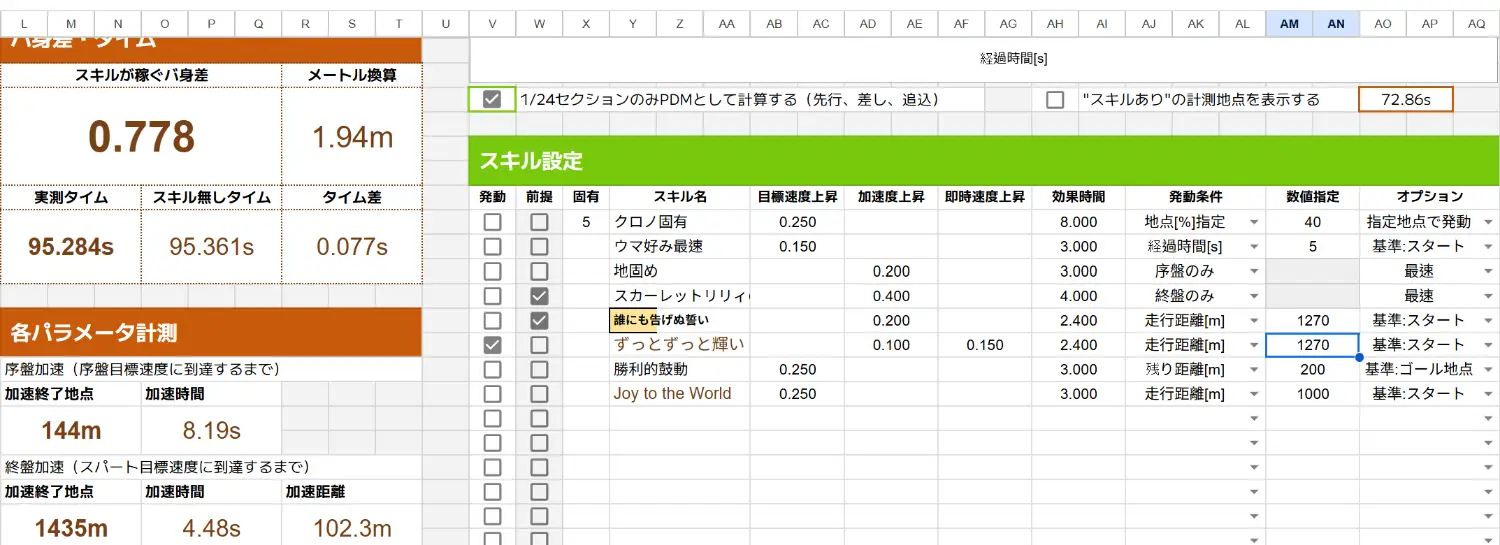This screenshot has height=545, width=1500.
Task: Expand the 経過時間[s] dropdown for ウマ好み最速
Action: 1254,247
